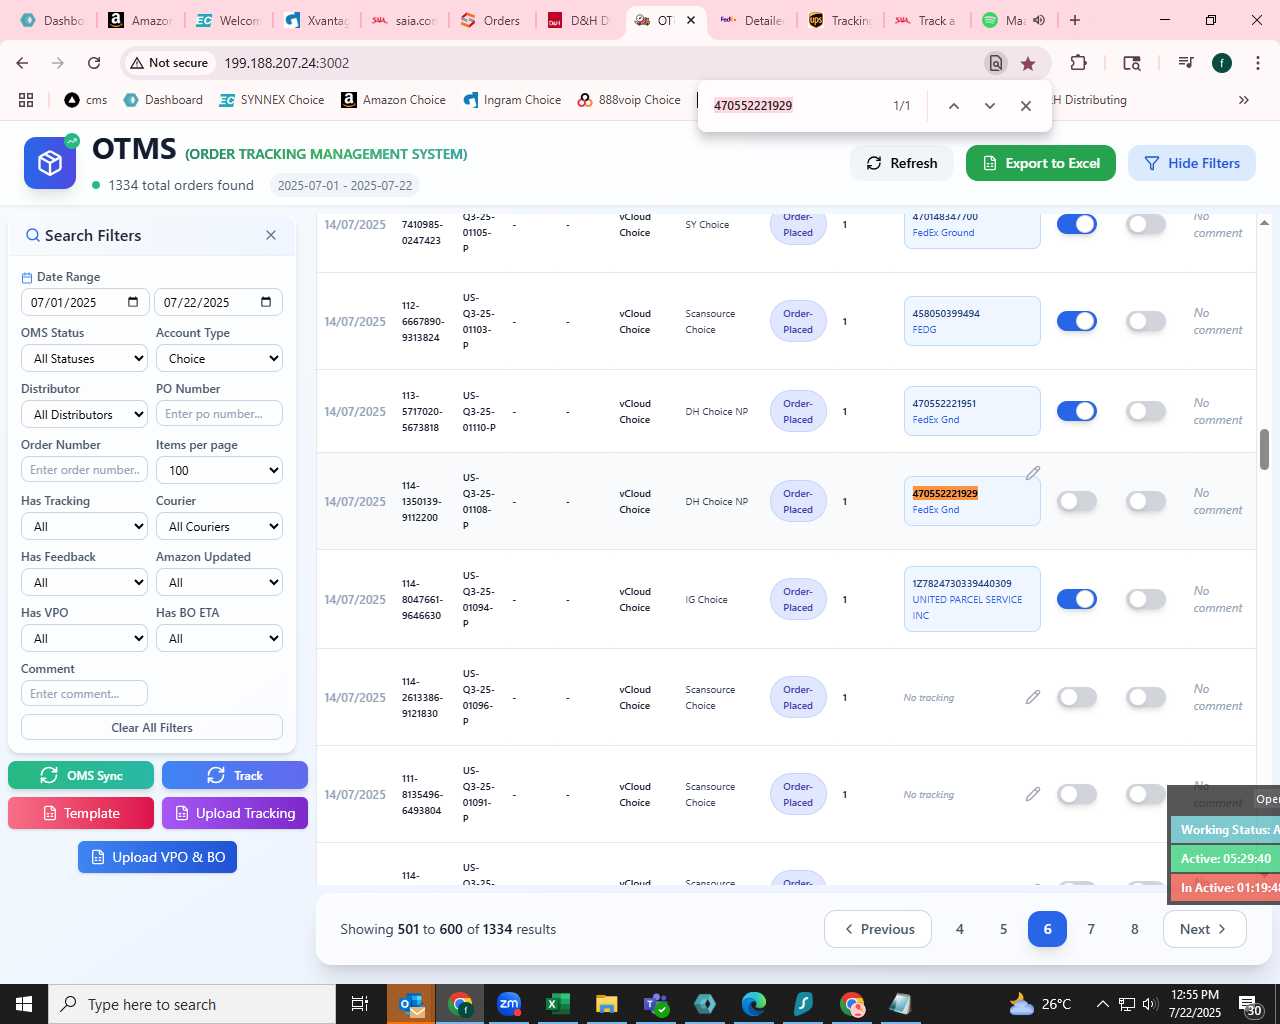Enable first switch for tracking 470552221929
The height and width of the screenshot is (1024, 1280).
[1077, 501]
